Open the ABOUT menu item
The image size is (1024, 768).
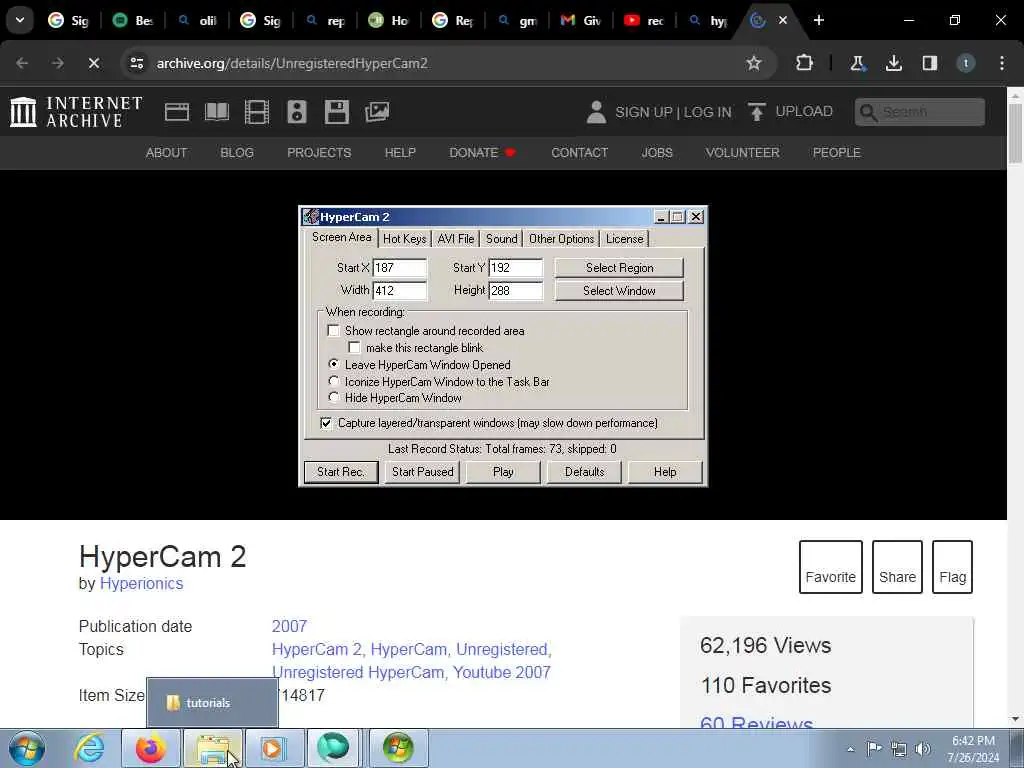point(167,153)
